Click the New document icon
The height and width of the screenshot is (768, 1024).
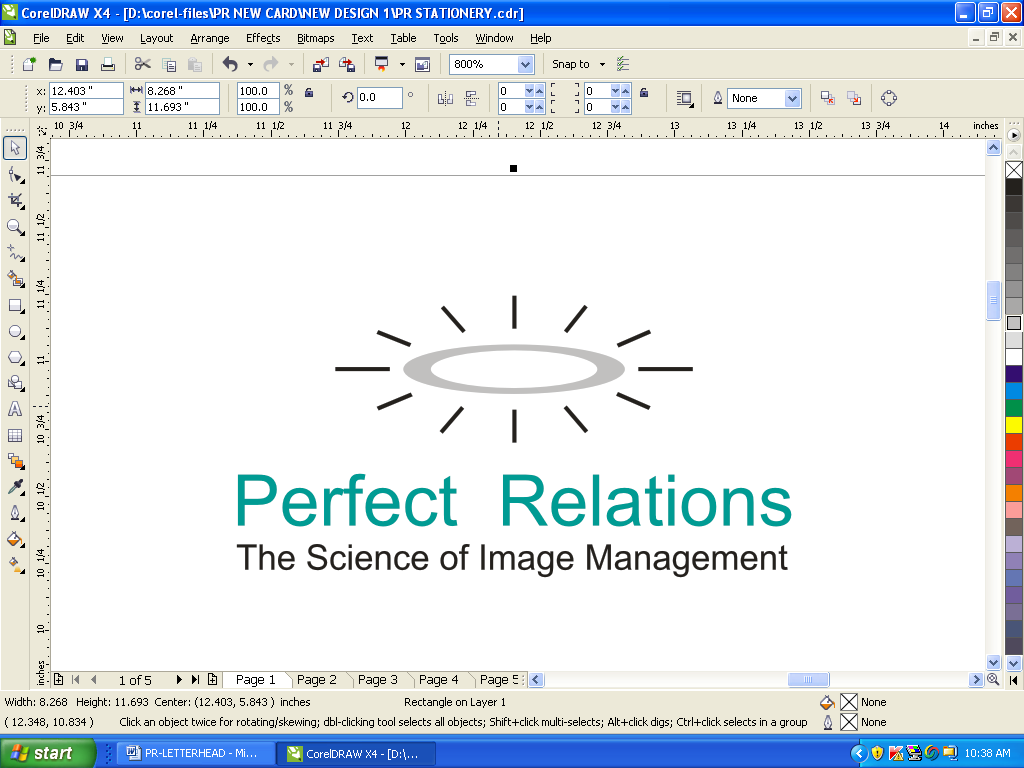(29, 64)
